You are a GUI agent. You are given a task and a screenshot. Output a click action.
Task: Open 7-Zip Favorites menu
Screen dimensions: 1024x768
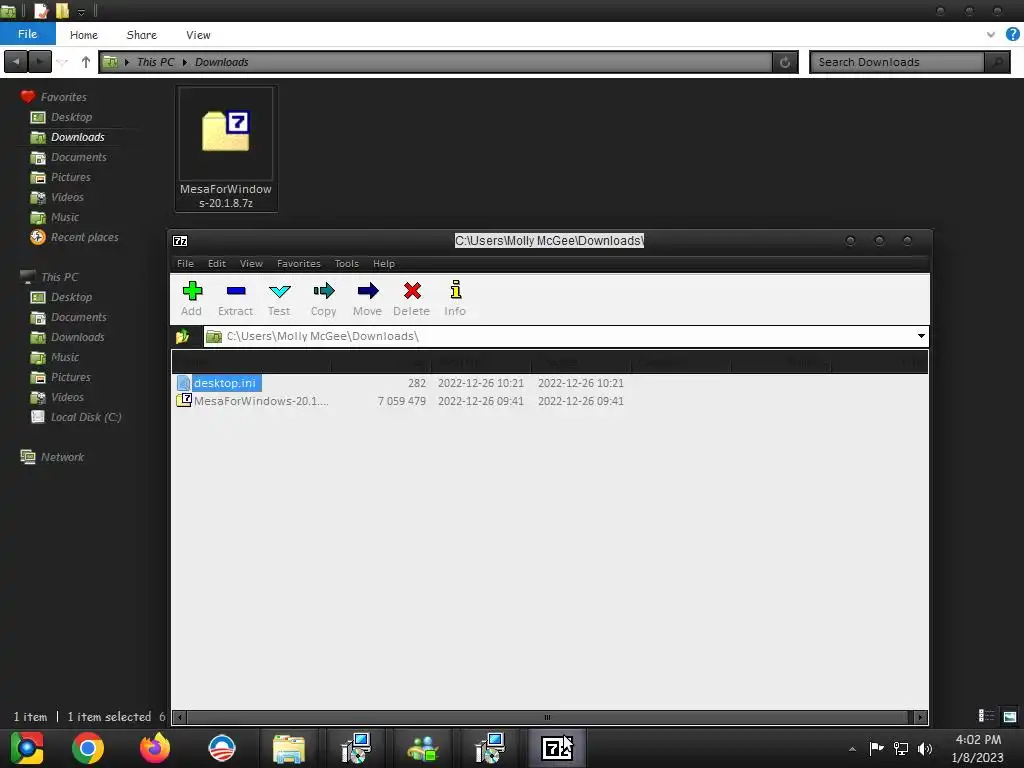coord(298,264)
